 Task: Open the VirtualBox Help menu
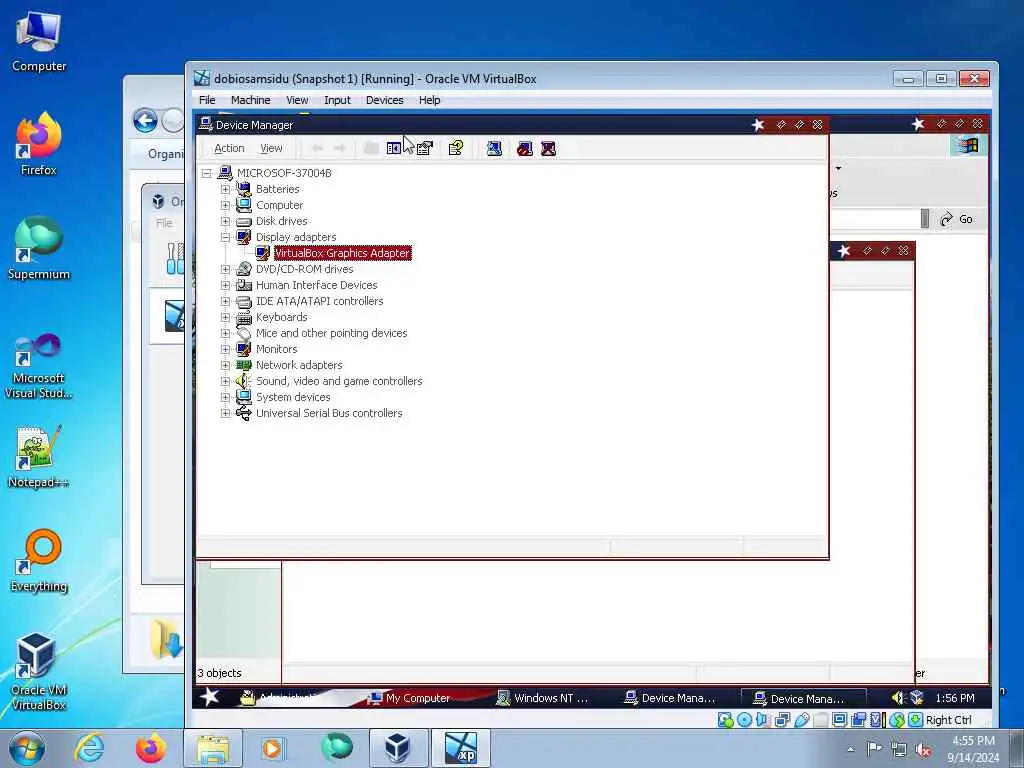click(x=429, y=100)
